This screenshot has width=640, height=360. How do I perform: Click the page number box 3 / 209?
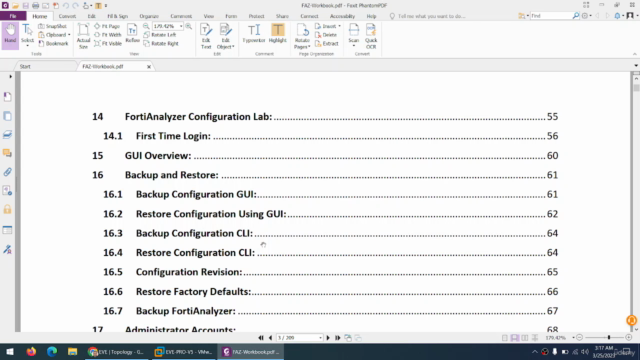pos(299,338)
